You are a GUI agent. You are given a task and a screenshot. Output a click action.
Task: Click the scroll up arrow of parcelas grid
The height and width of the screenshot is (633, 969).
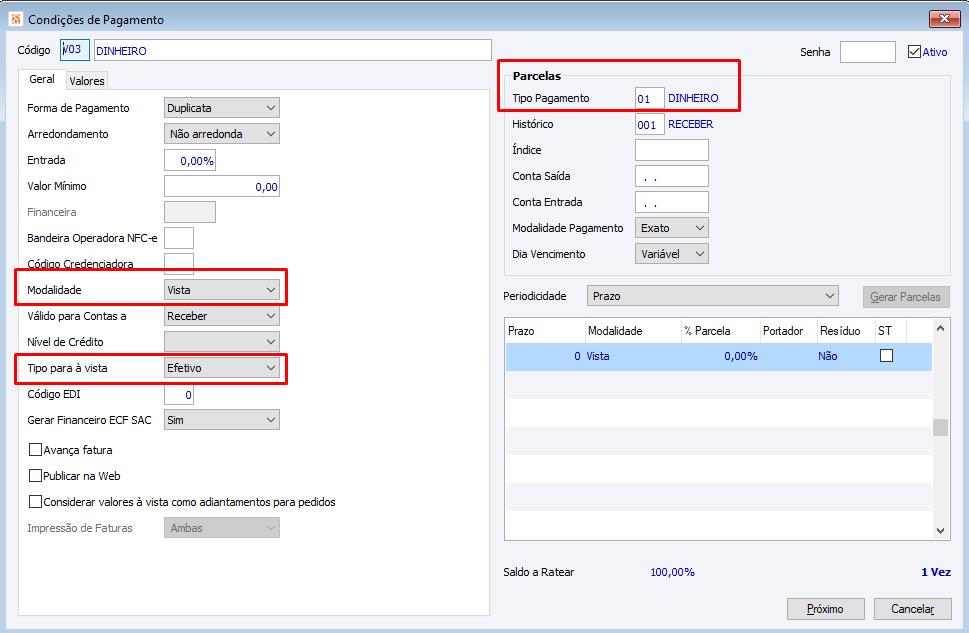(940, 328)
